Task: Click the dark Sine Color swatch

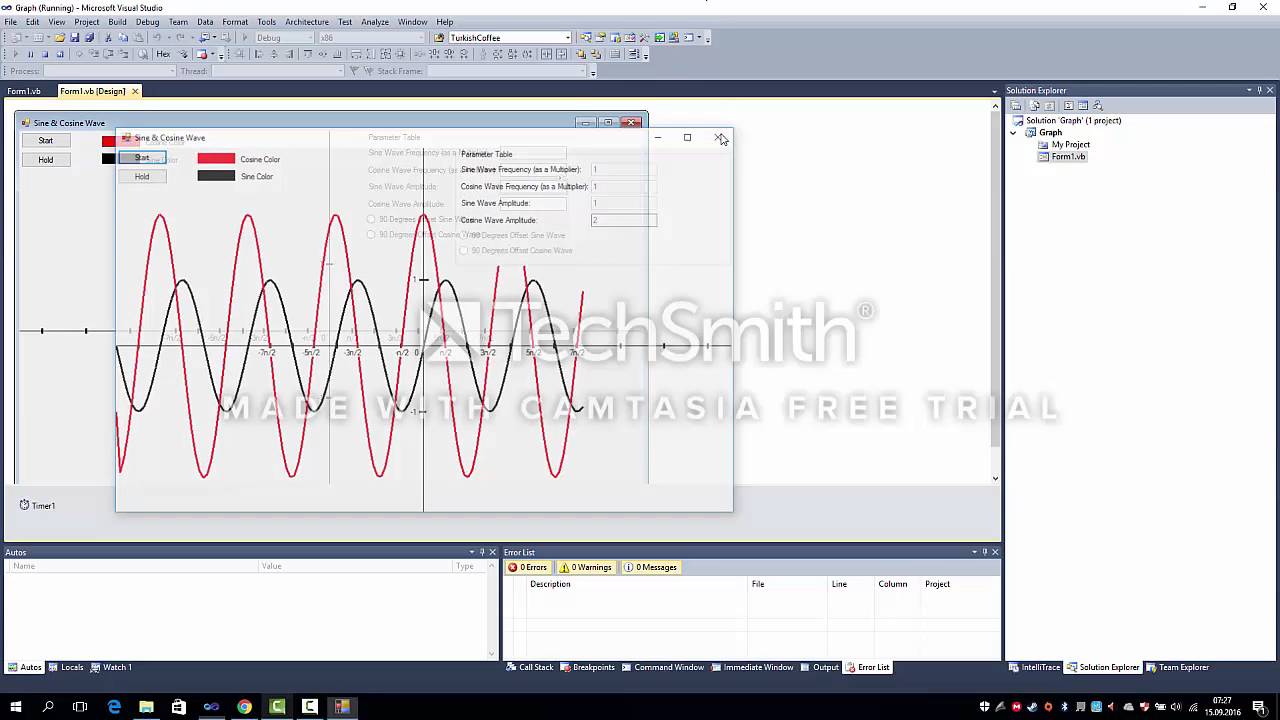Action: coord(216,176)
